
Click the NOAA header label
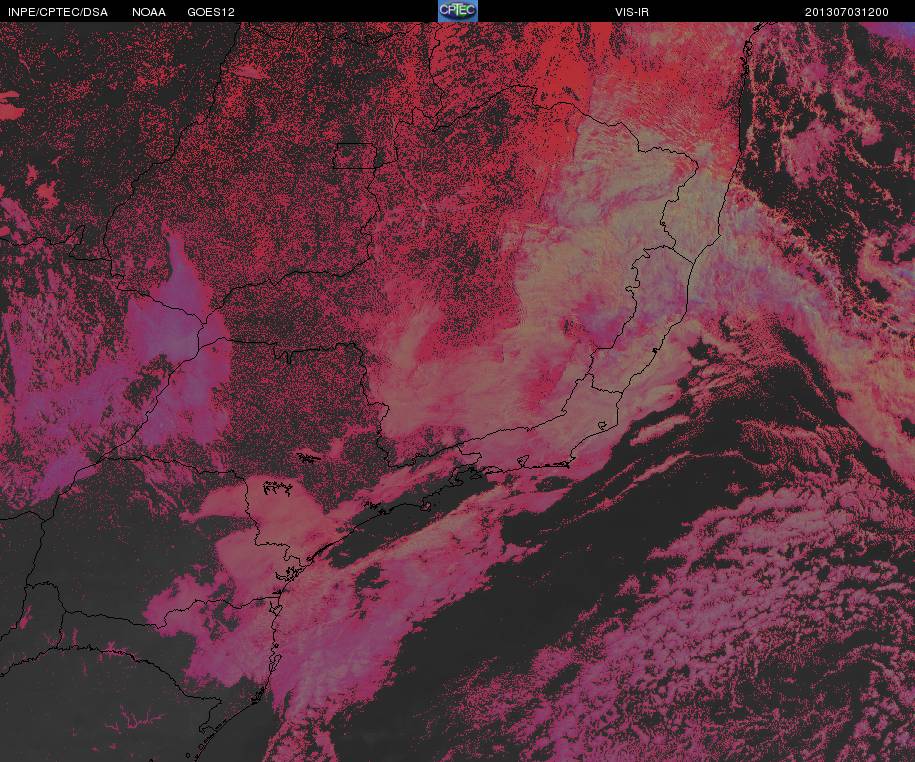(149, 12)
